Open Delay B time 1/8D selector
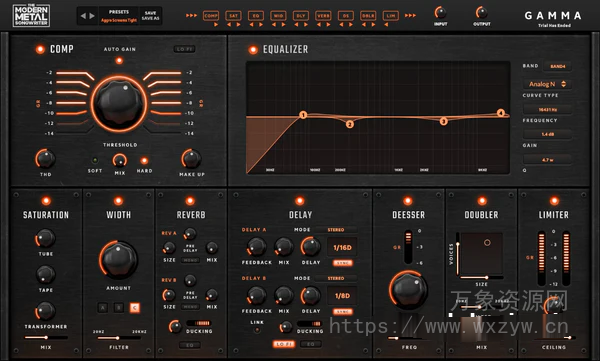The height and width of the screenshot is (361, 600). tap(342, 296)
